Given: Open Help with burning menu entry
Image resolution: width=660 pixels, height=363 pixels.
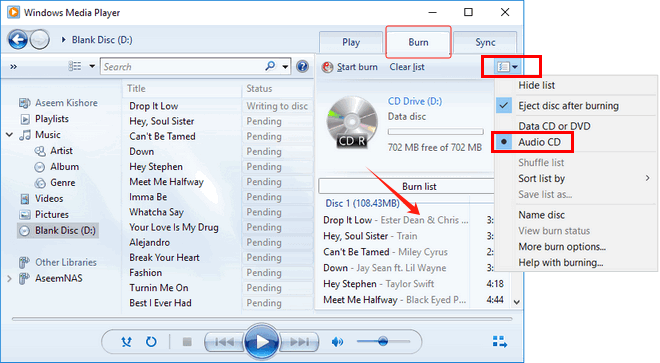Looking at the screenshot, I should click(561, 263).
